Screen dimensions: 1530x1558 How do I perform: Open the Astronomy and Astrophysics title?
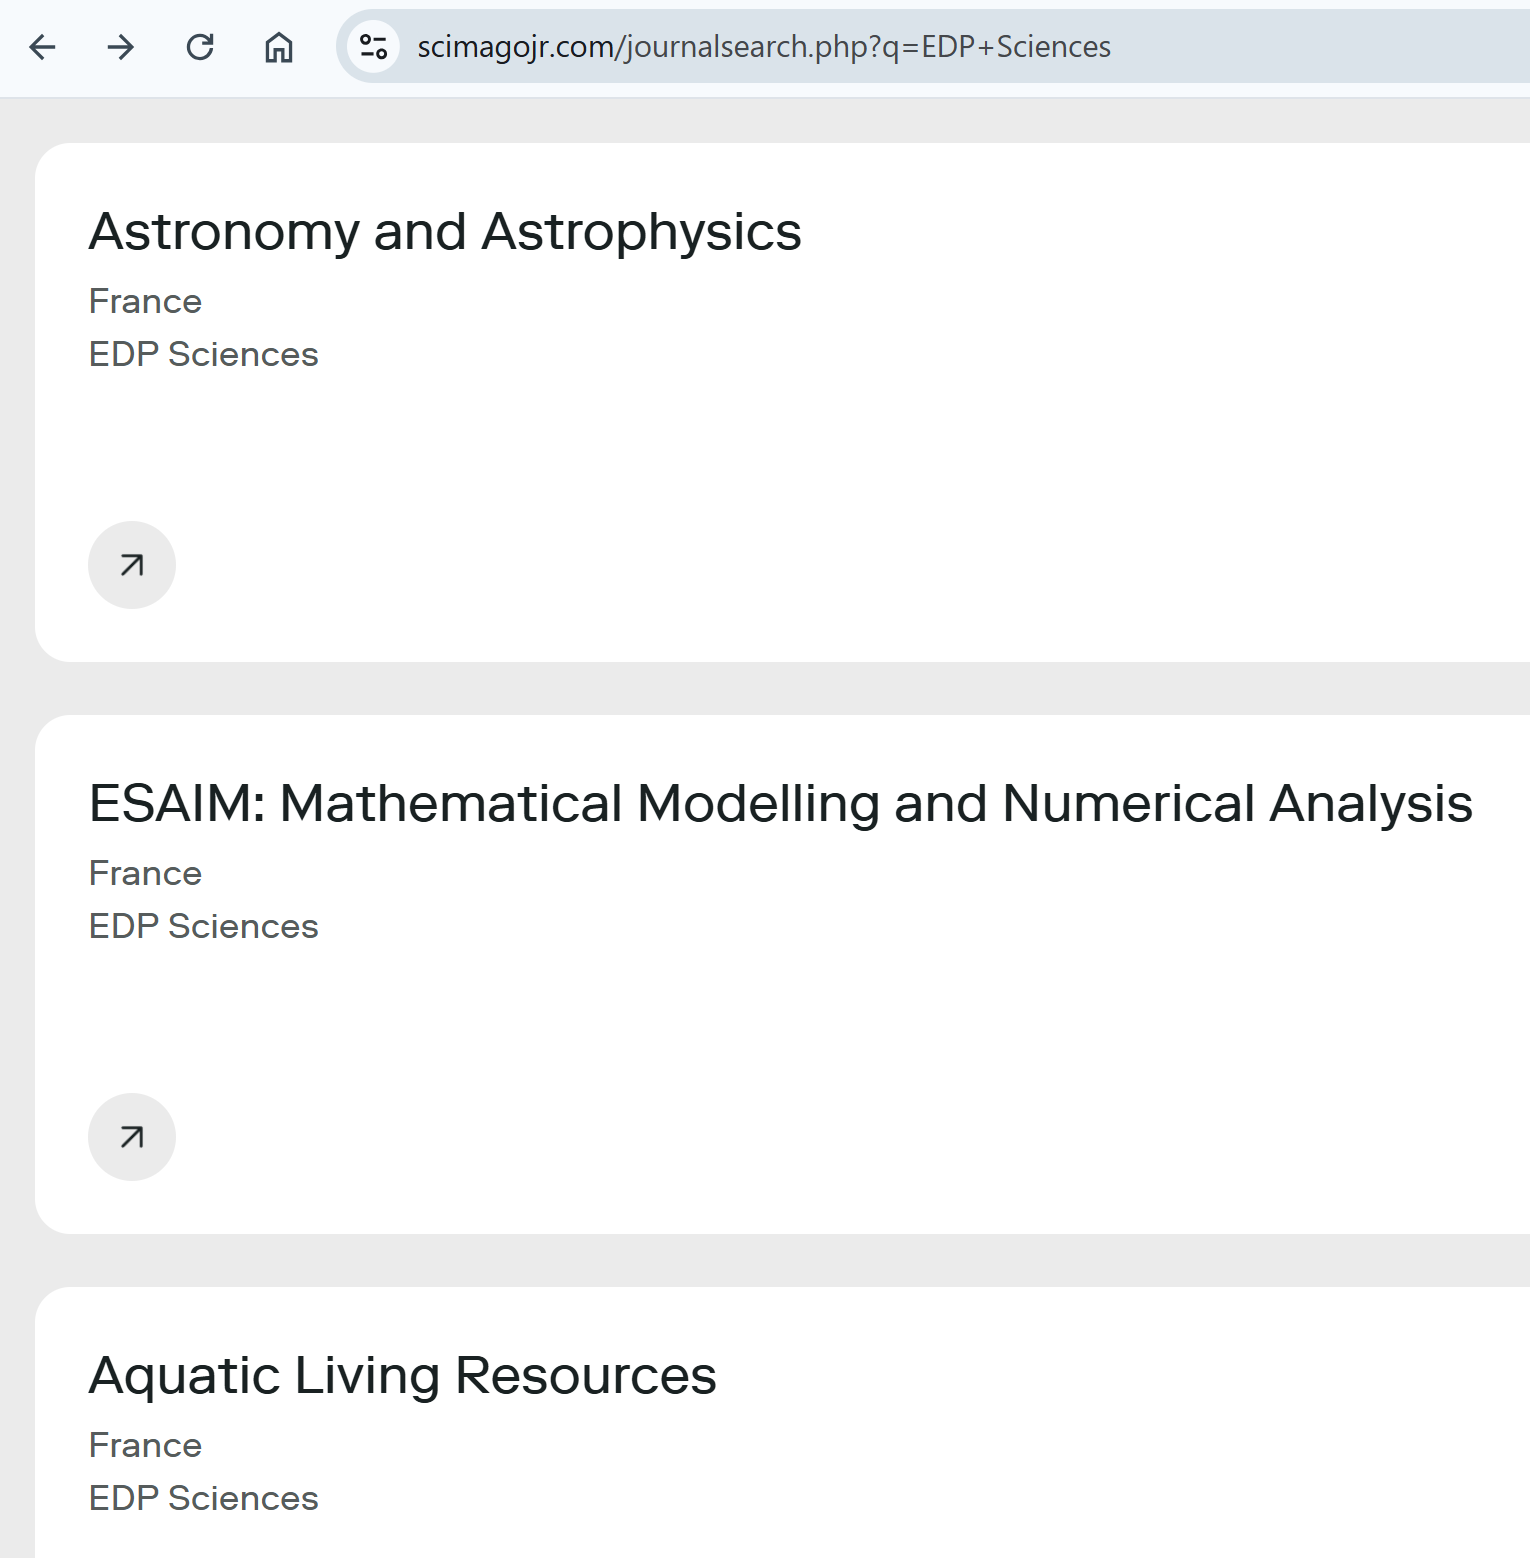445,232
